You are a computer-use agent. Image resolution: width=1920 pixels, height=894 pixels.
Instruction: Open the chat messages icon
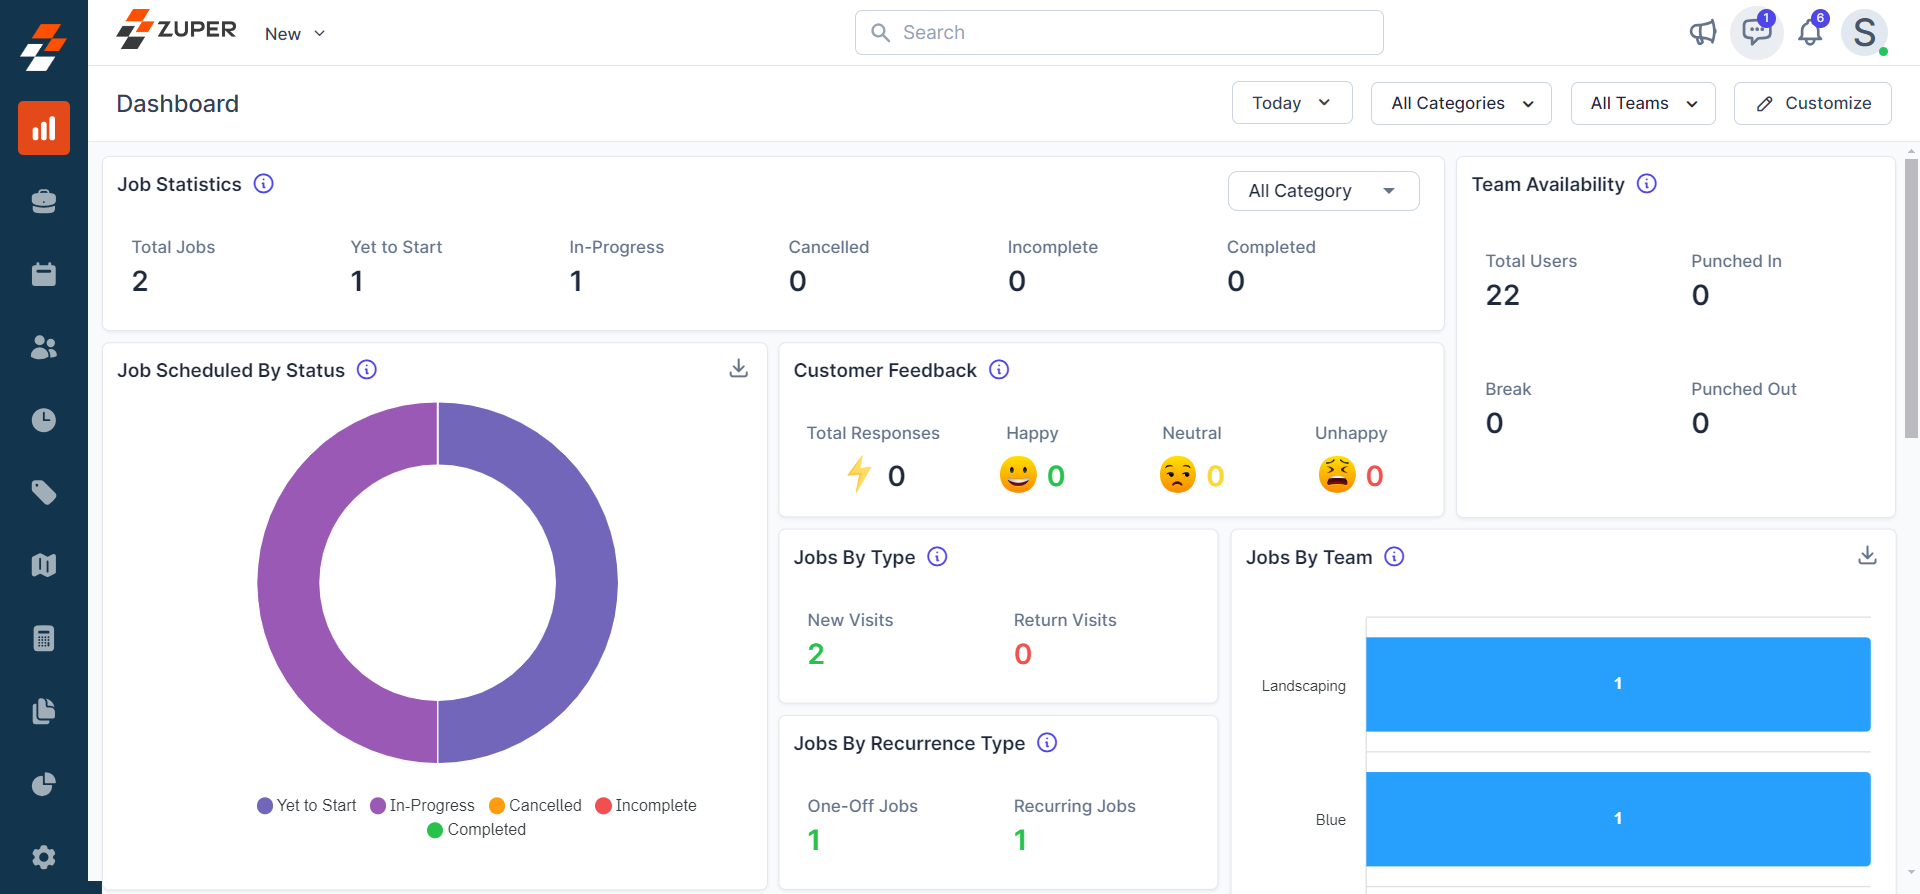coord(1756,32)
